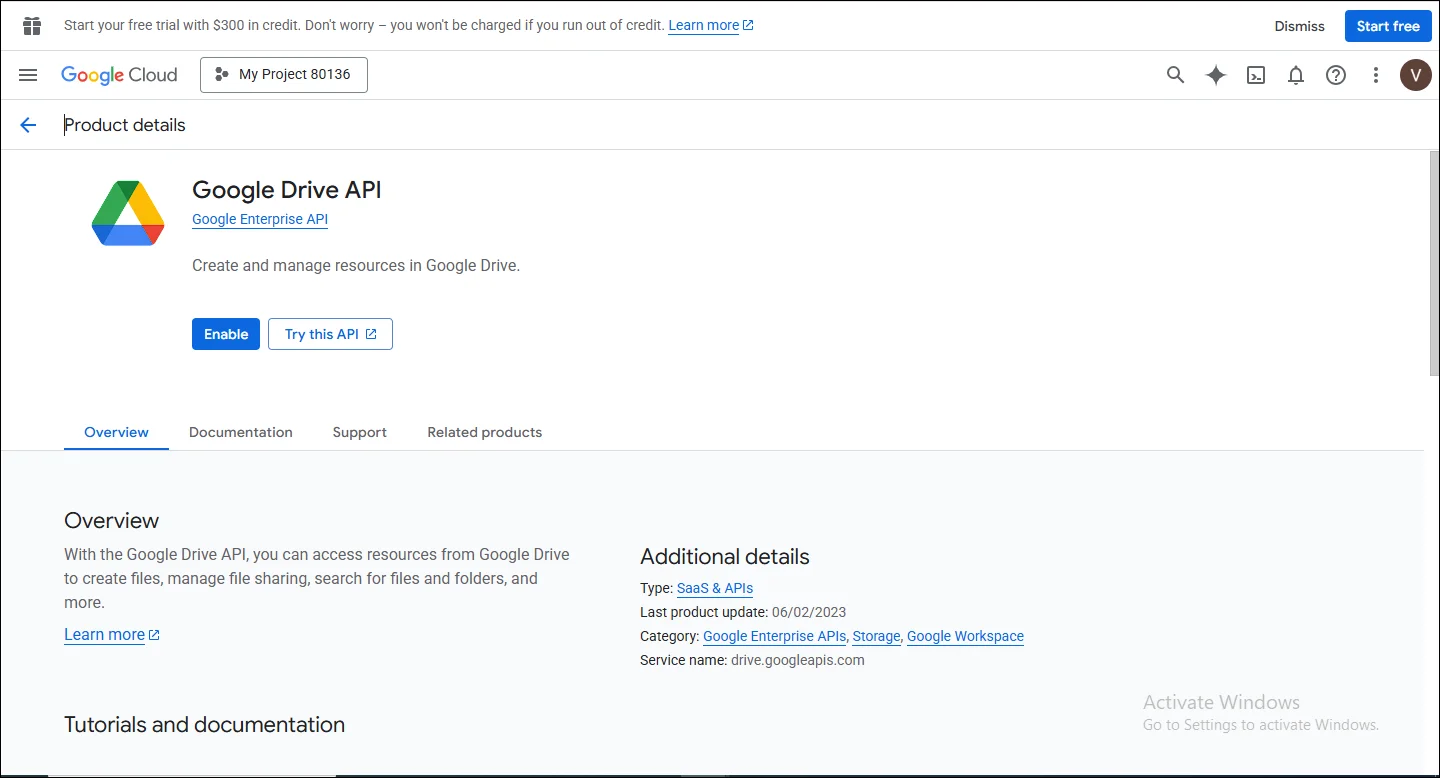Click the Try this API button
Viewport: 1440px width, 778px height.
pyautogui.click(x=330, y=334)
